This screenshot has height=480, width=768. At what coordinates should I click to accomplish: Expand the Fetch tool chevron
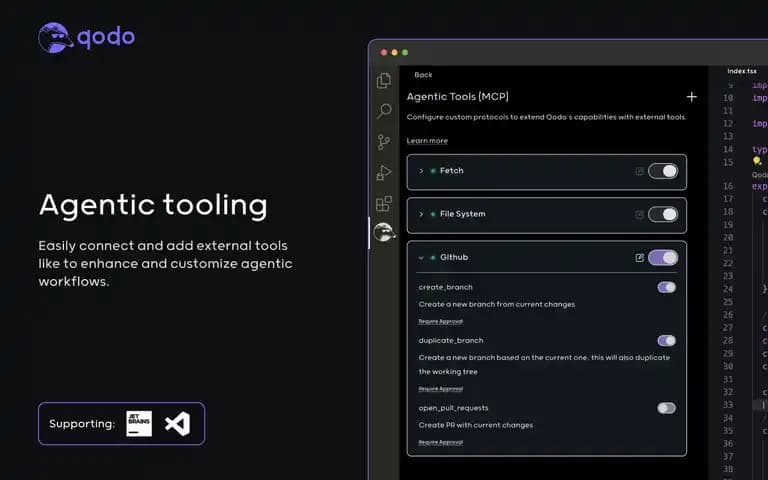click(x=421, y=171)
